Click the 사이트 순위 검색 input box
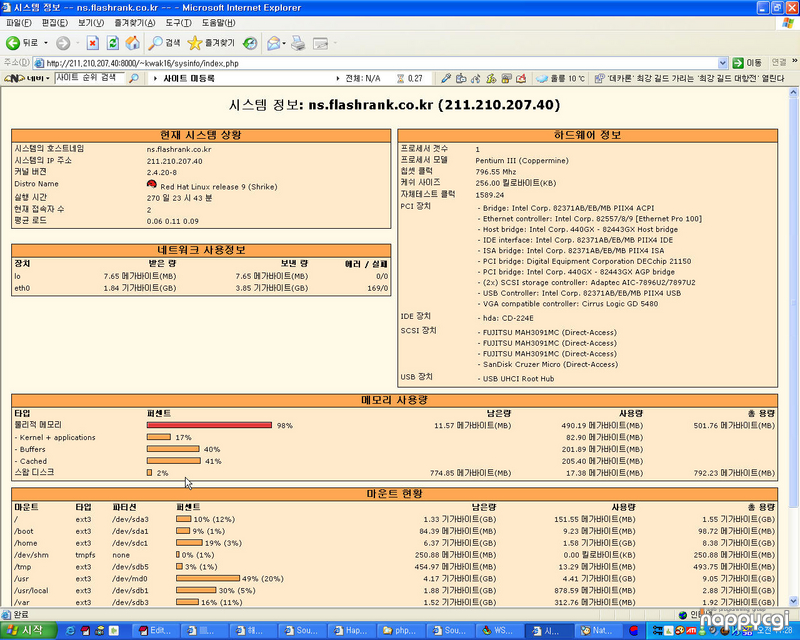Screen dimensions: 800x640 (89, 78)
